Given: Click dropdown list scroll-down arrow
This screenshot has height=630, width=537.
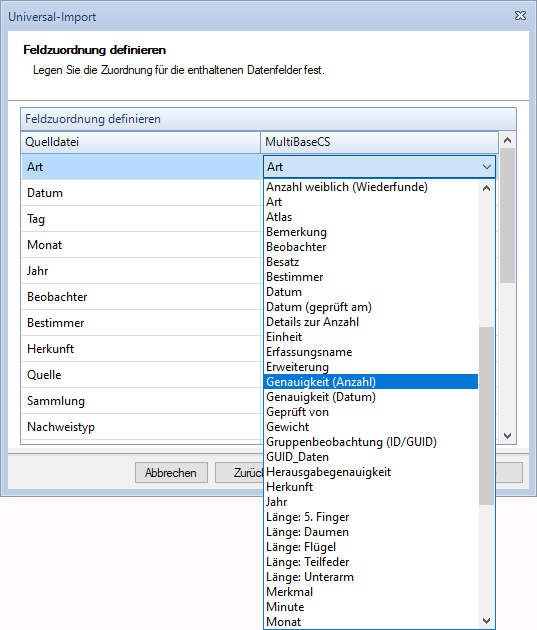Looking at the screenshot, I should click(486, 621).
